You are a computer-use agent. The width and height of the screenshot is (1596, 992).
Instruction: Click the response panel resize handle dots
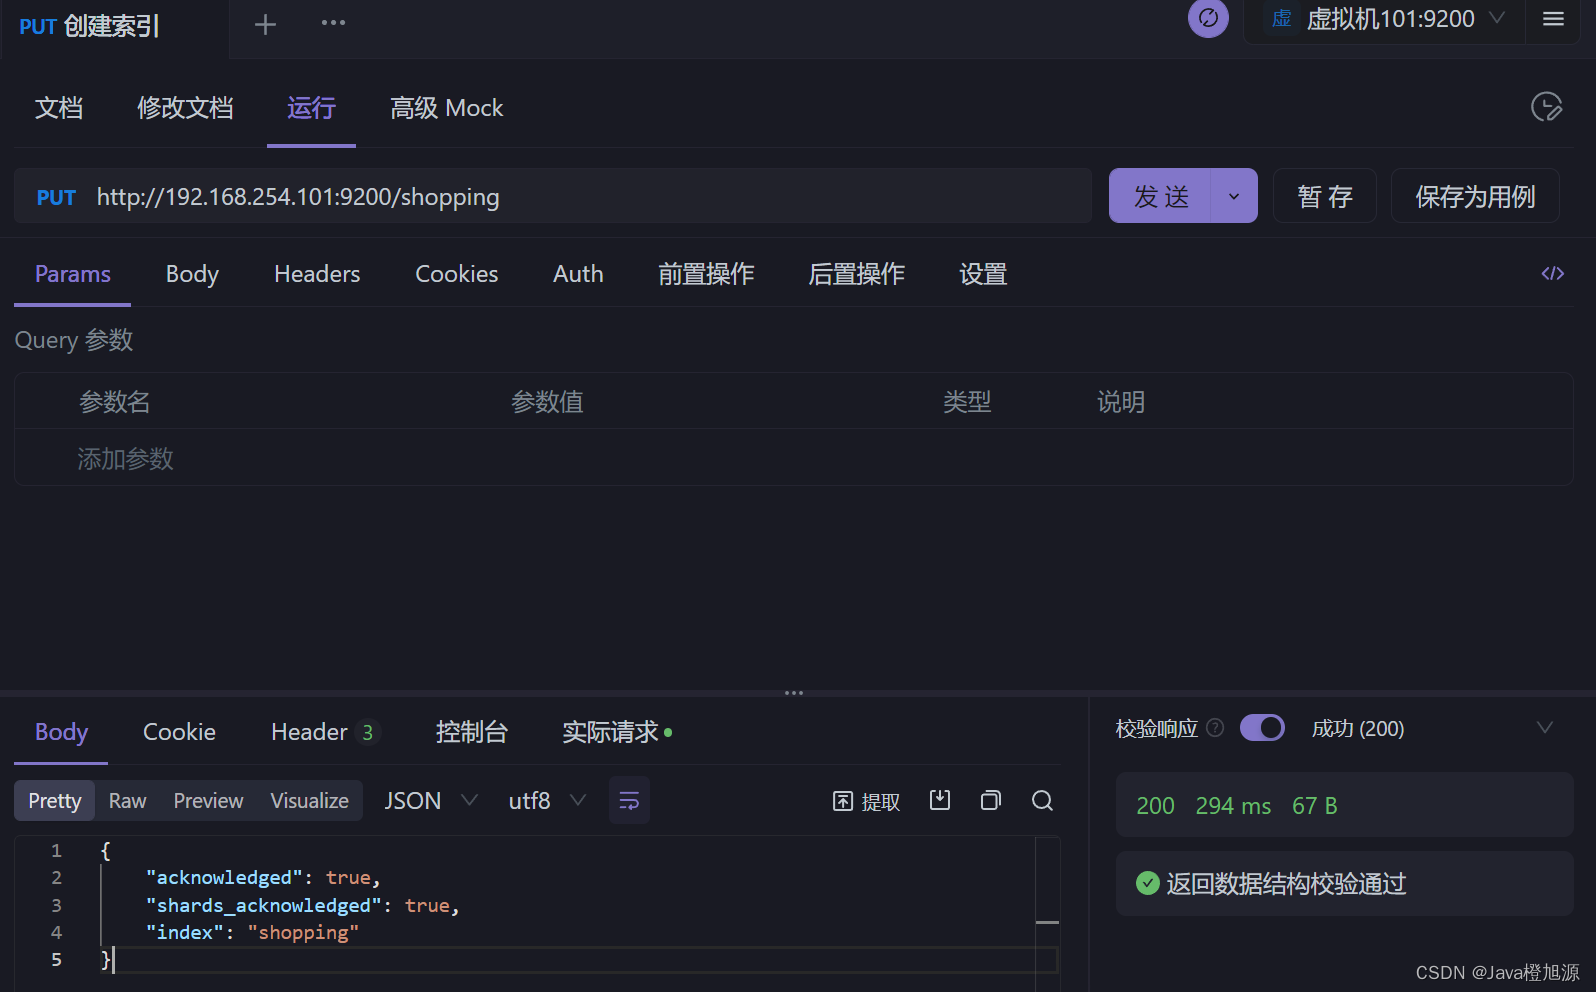pyautogui.click(x=794, y=692)
